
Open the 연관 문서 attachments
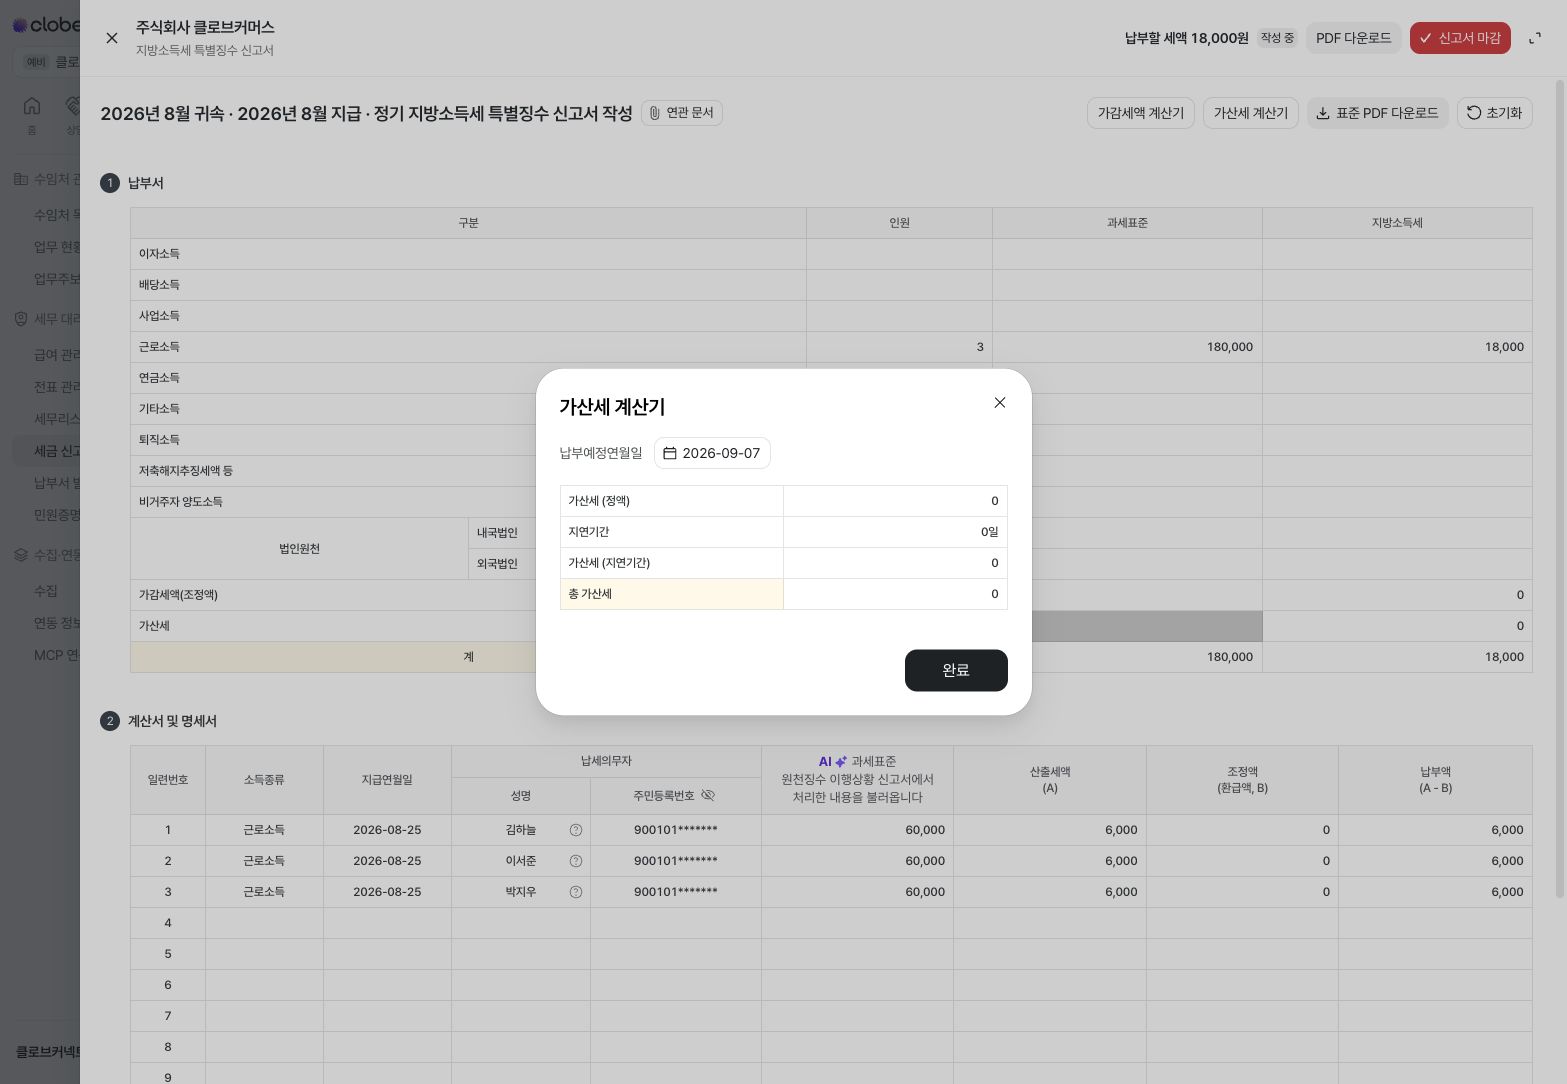(682, 113)
